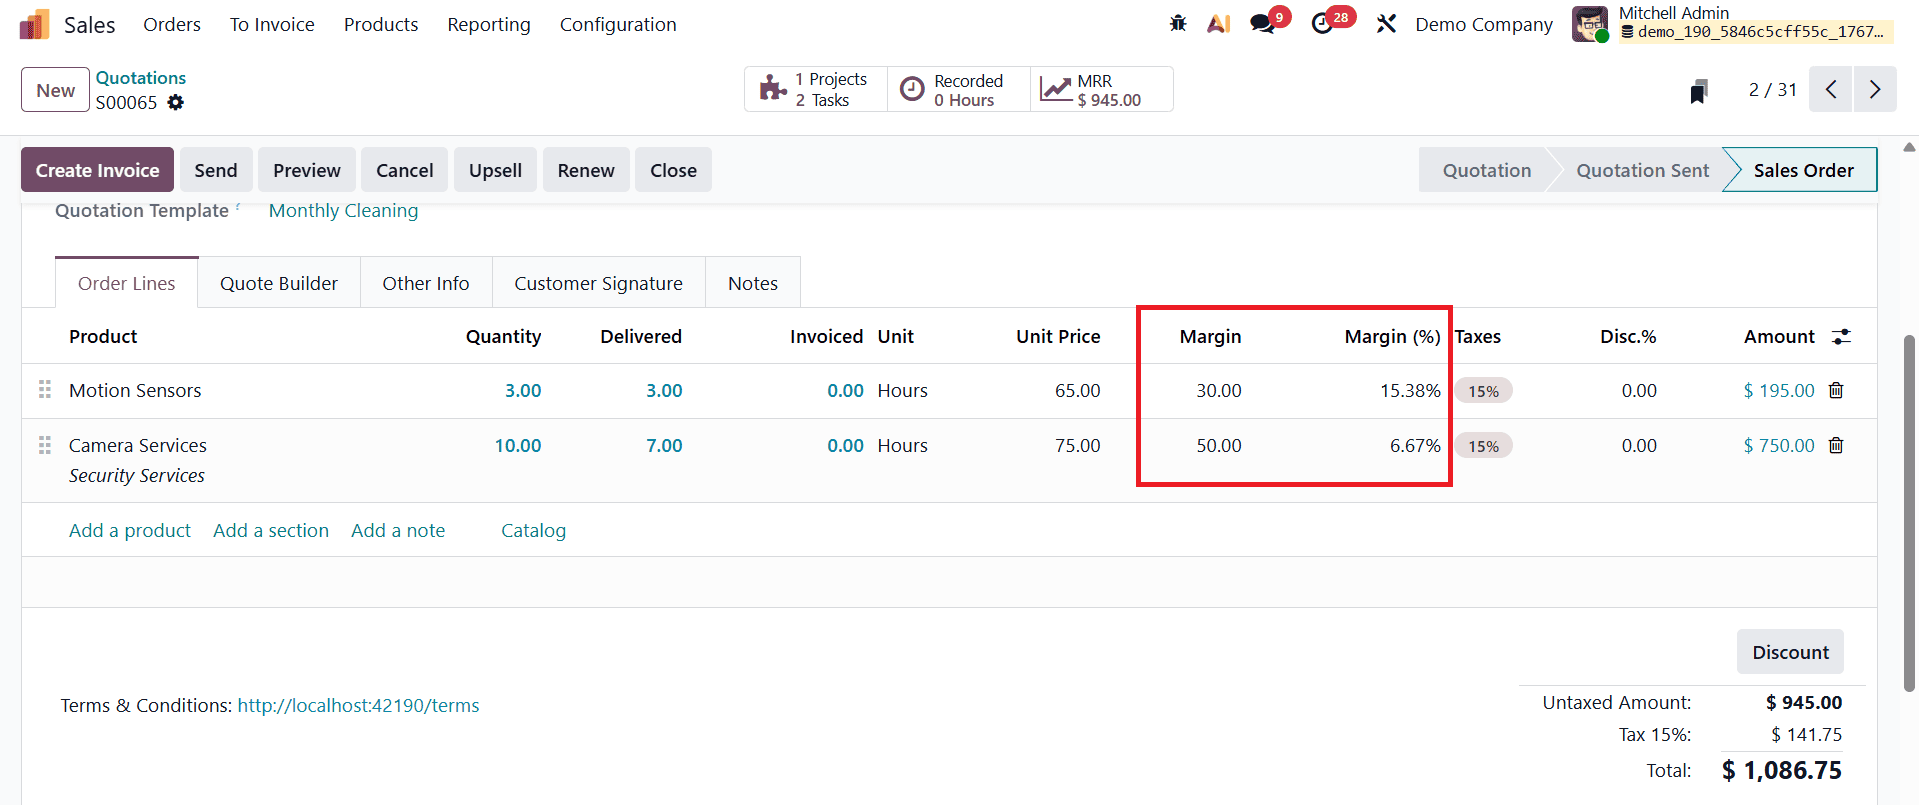Image resolution: width=1919 pixels, height=805 pixels.
Task: Open Projects and Tasks stat button
Action: [816, 89]
